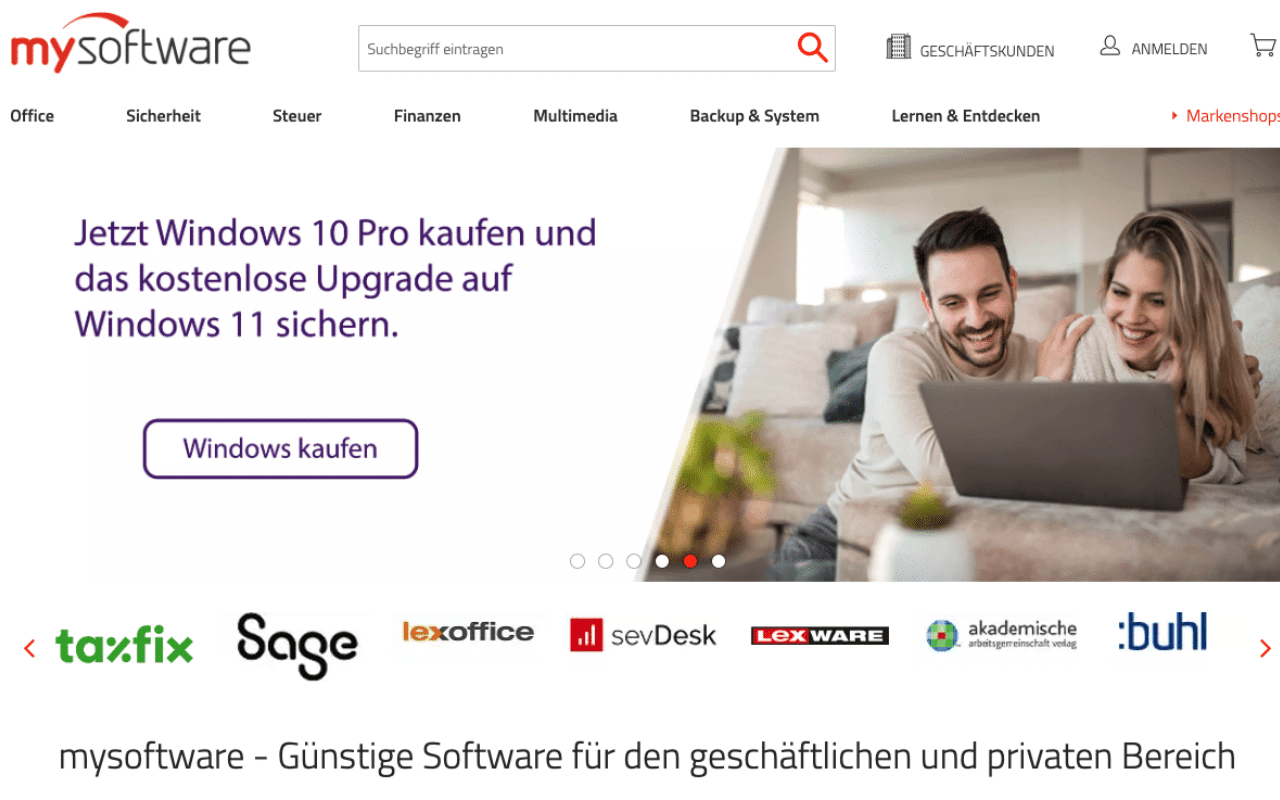Click the Anmelden user profile icon

pos(1110,46)
